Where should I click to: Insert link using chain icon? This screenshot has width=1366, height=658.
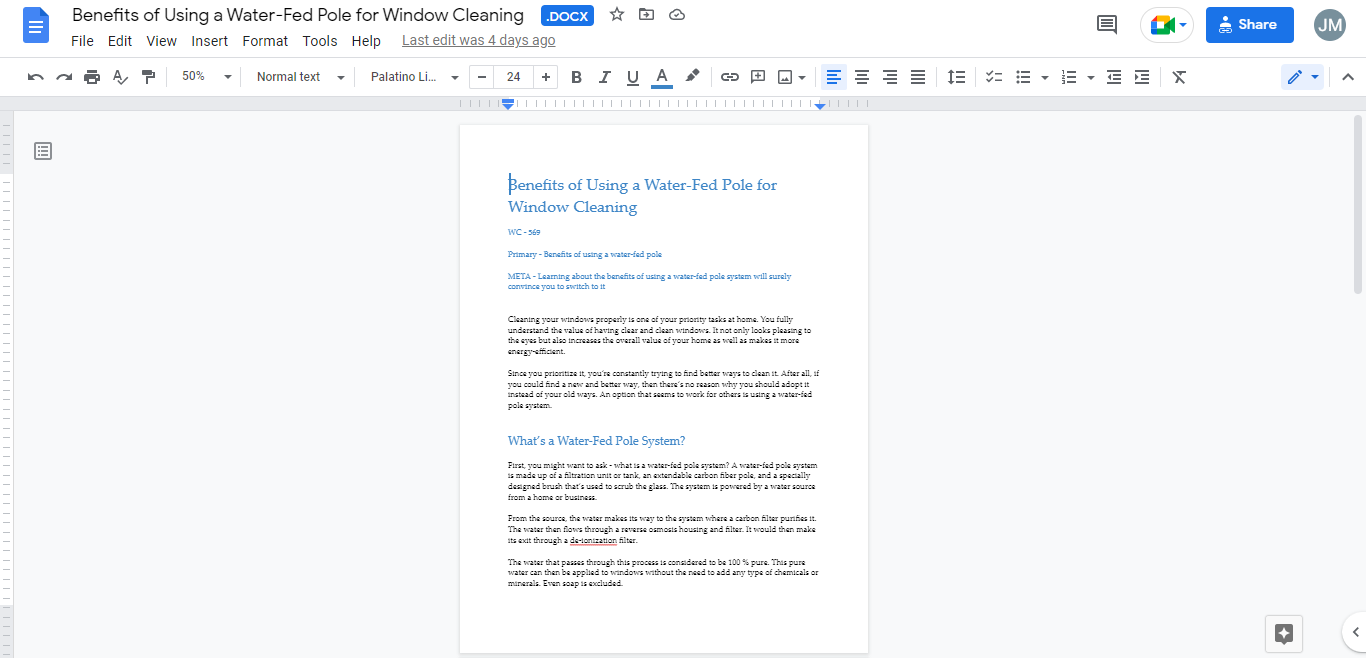pyautogui.click(x=730, y=77)
